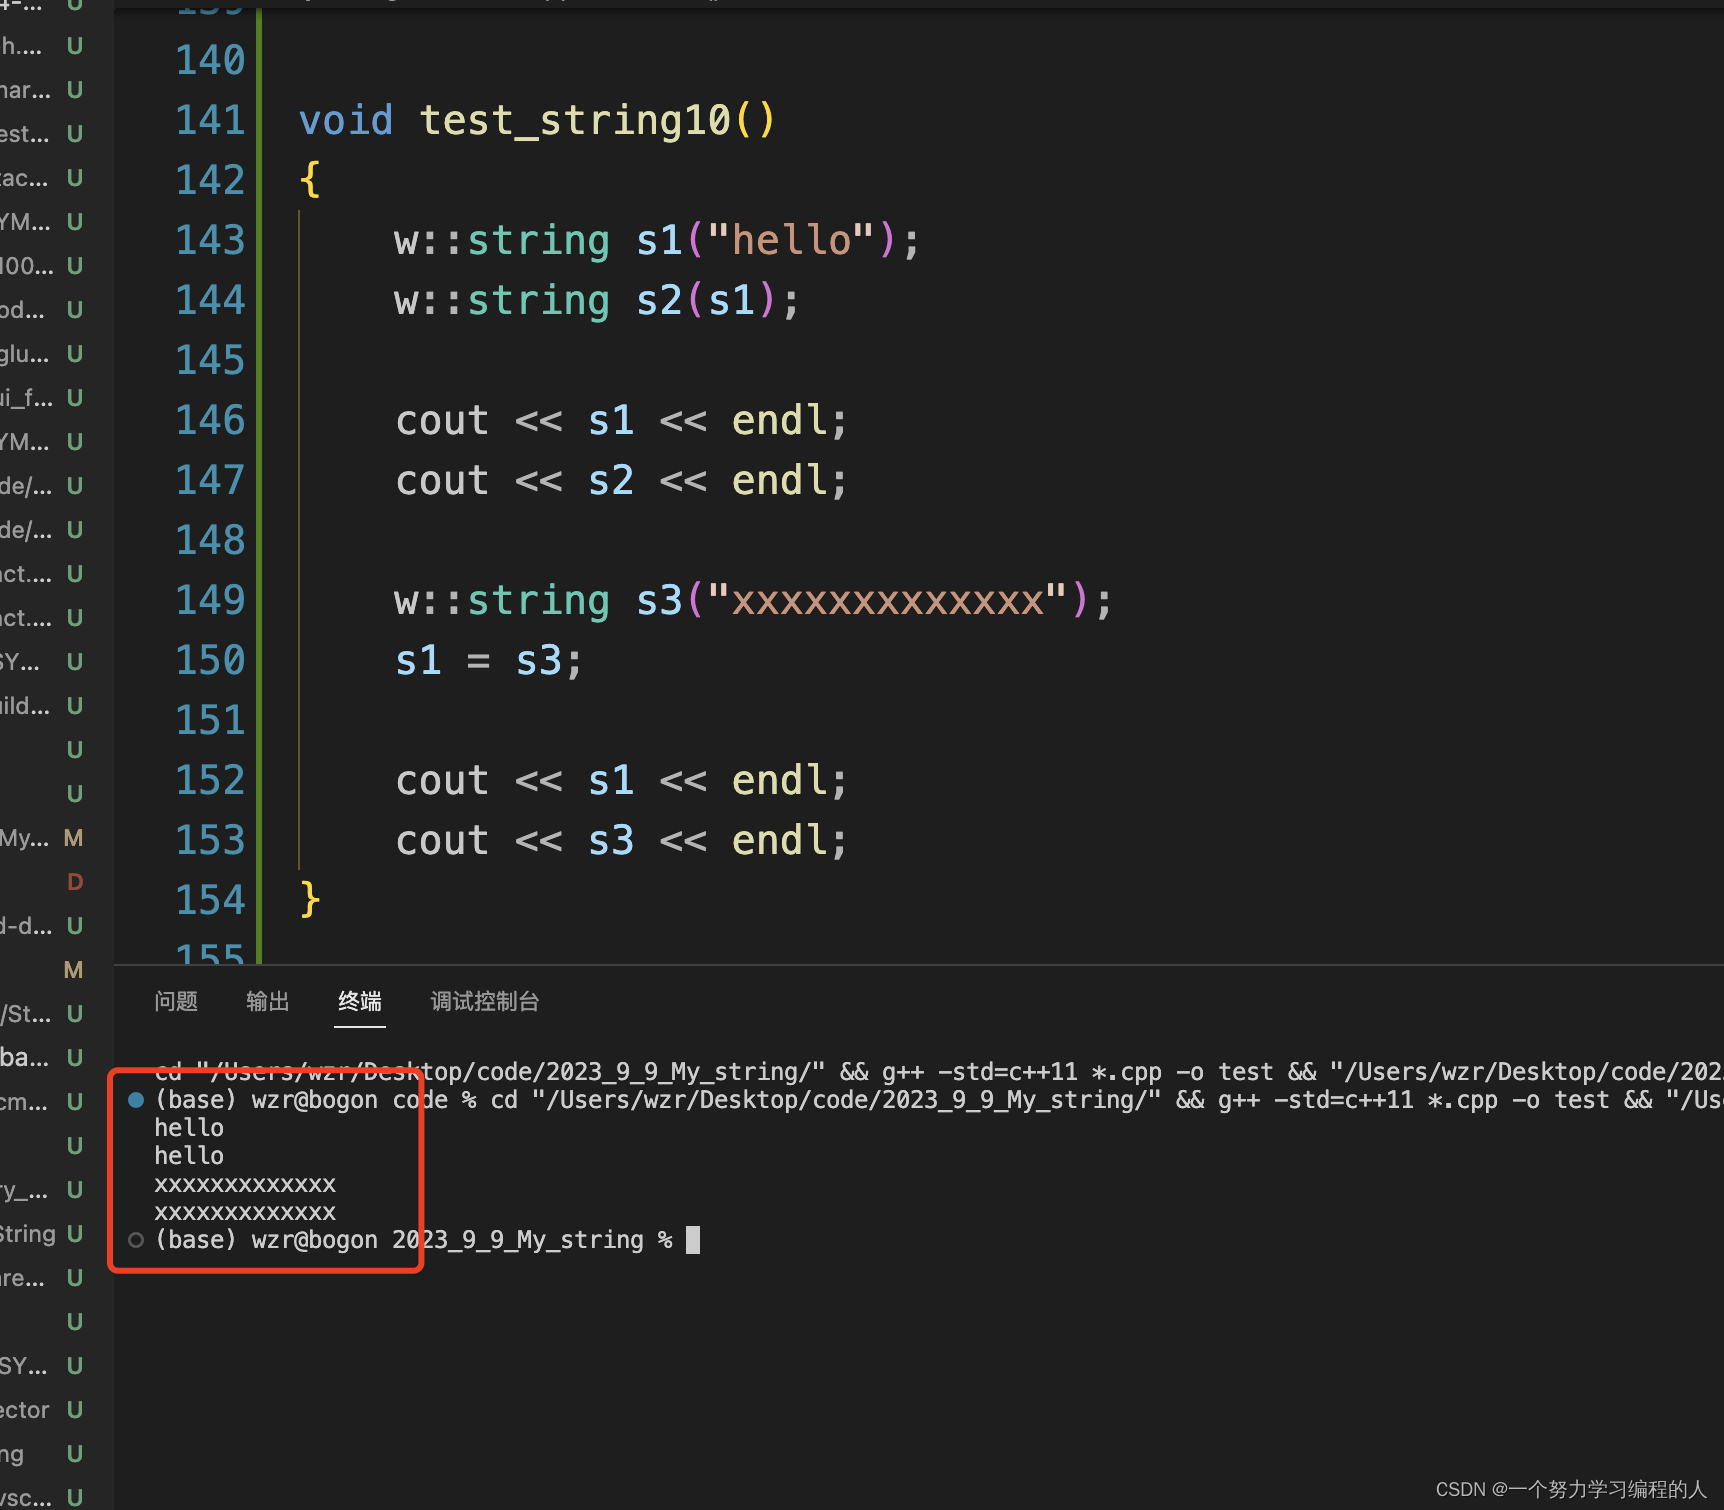Click cout on line 147
The width and height of the screenshot is (1724, 1510).
(x=442, y=481)
